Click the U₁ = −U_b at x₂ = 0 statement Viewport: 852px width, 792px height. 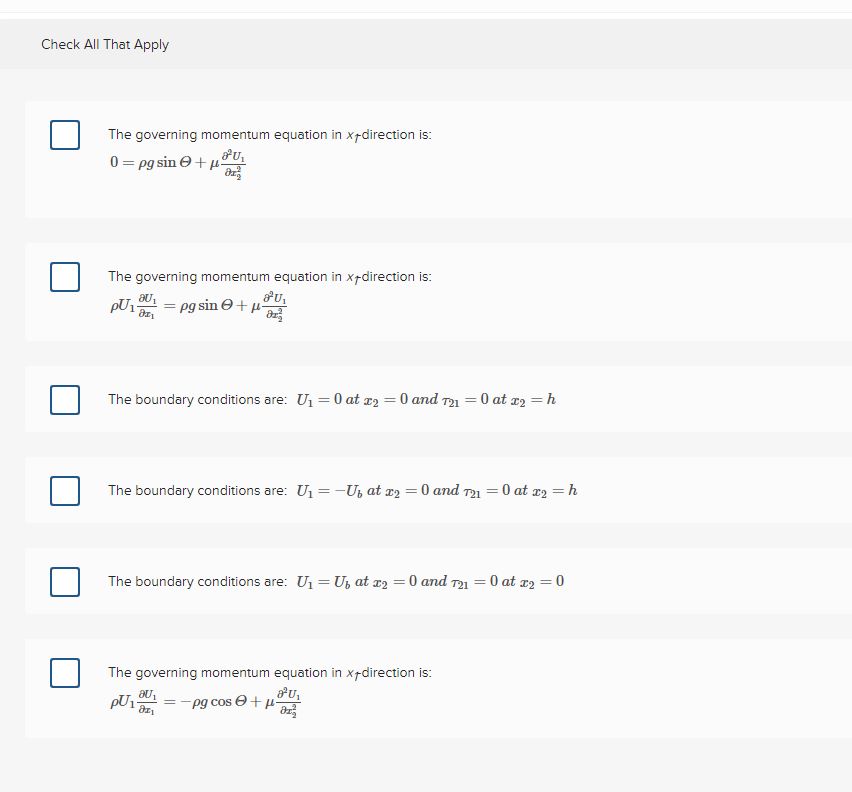coord(340,490)
